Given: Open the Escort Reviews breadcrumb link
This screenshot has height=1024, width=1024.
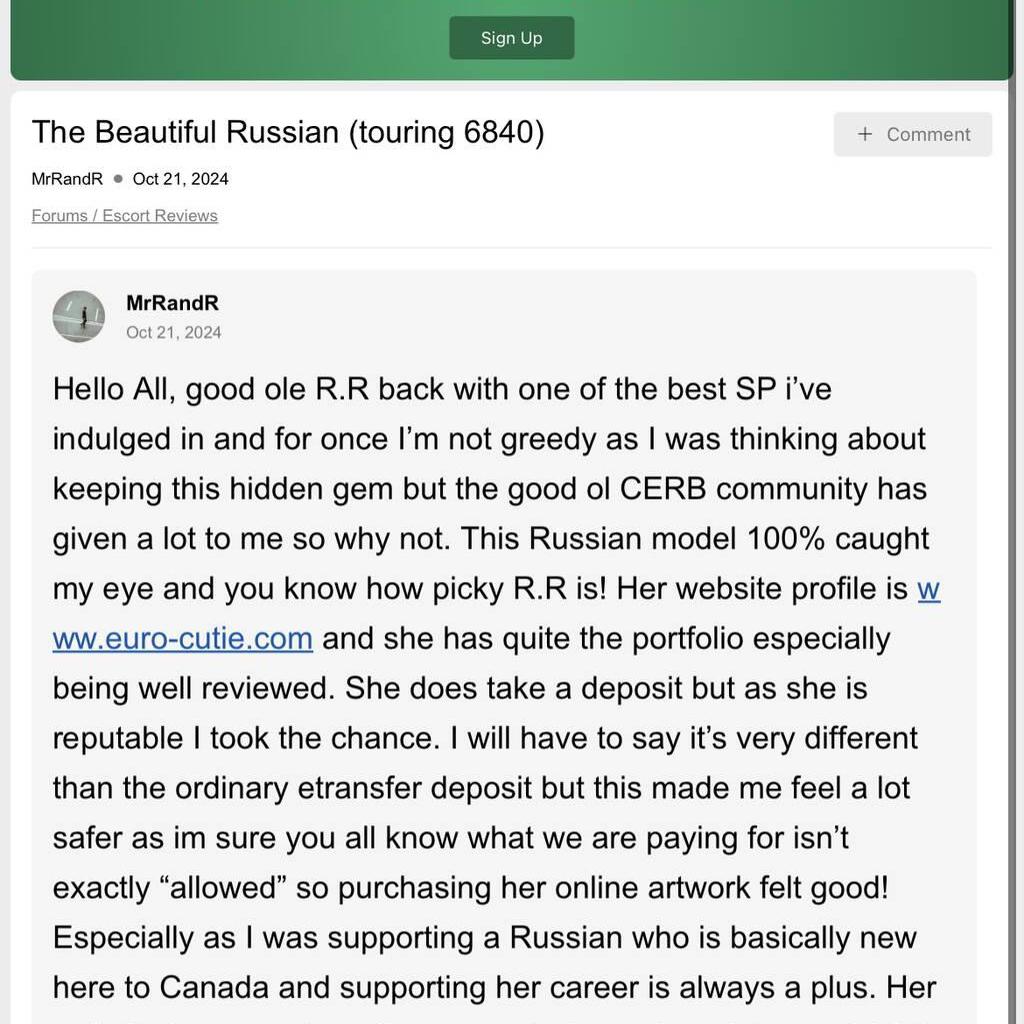Looking at the screenshot, I should 160,216.
